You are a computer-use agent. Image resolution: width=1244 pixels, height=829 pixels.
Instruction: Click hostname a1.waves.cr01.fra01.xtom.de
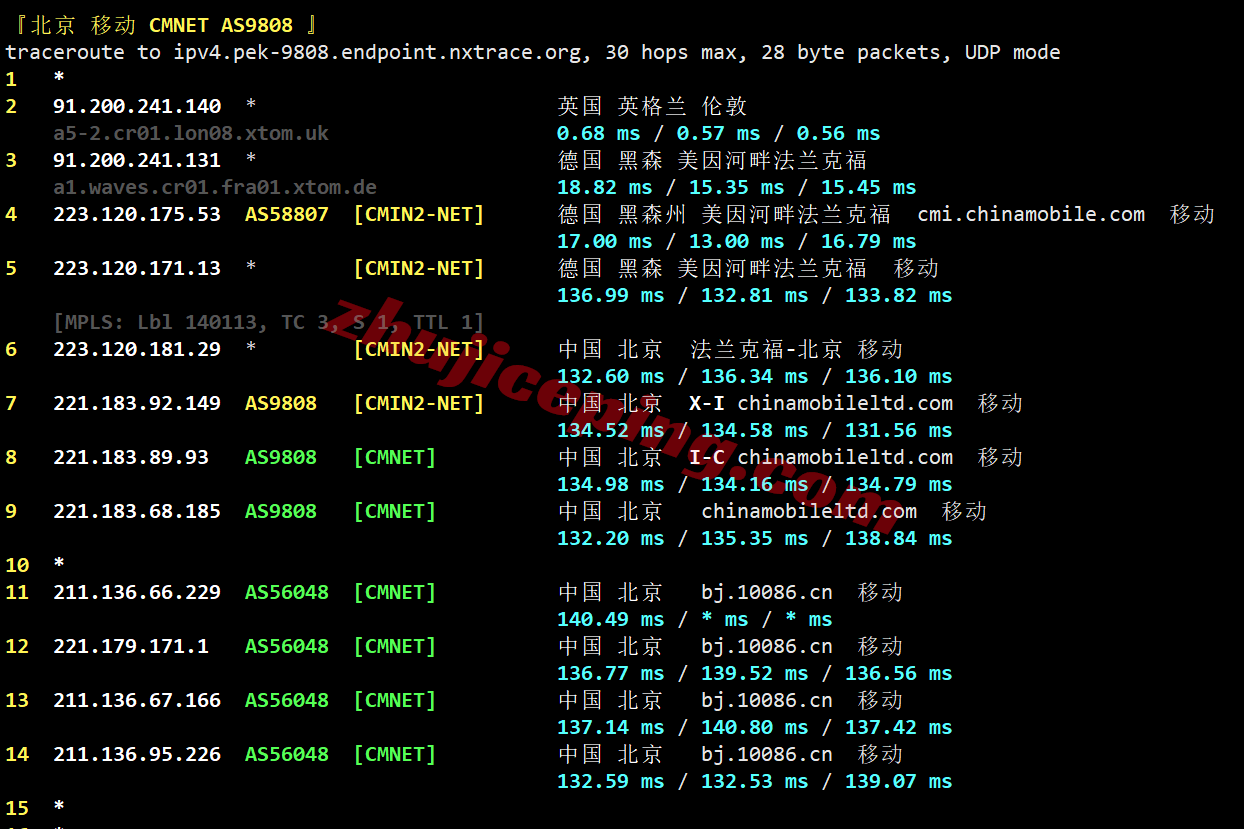(215, 187)
